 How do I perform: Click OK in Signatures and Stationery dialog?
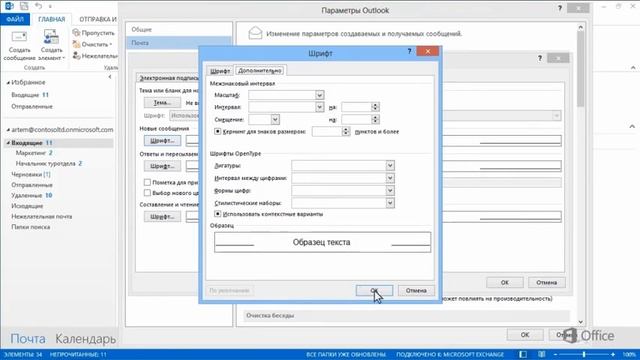[504, 282]
